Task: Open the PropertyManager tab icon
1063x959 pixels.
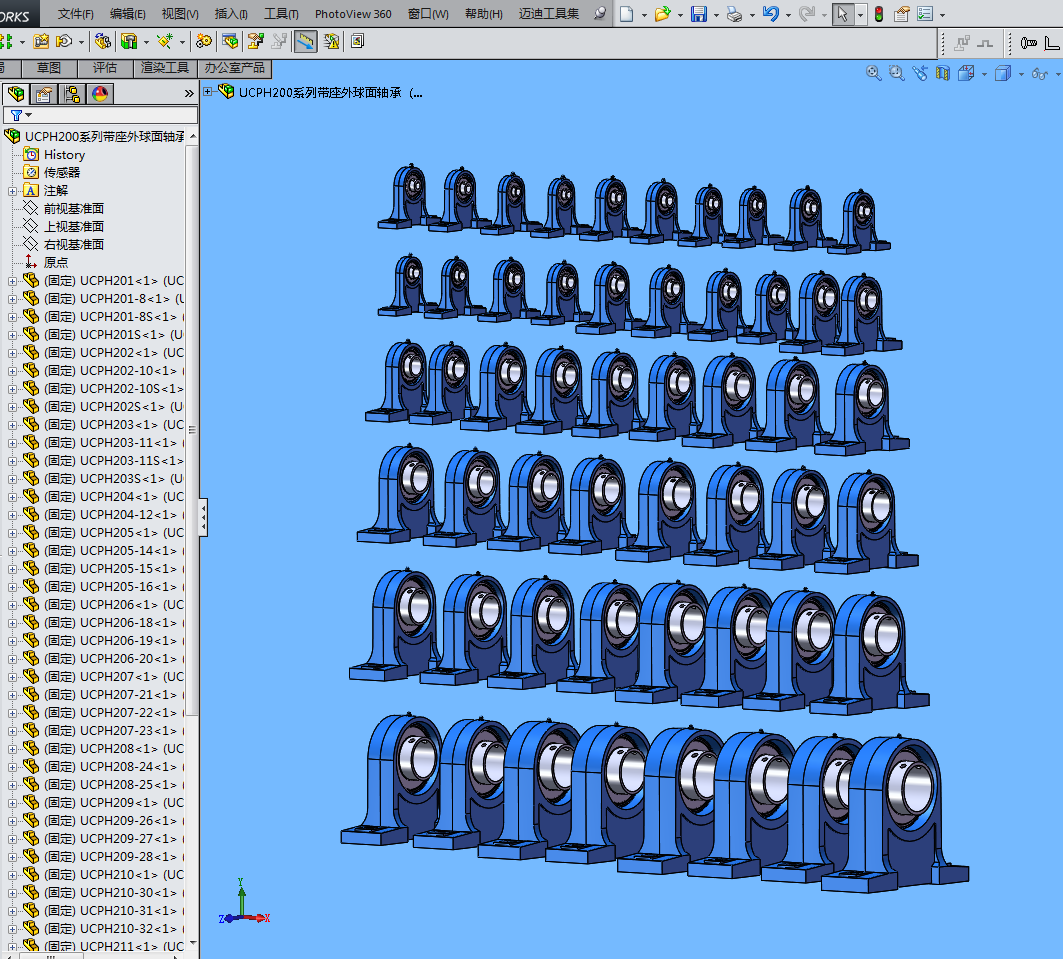Action: 43,94
